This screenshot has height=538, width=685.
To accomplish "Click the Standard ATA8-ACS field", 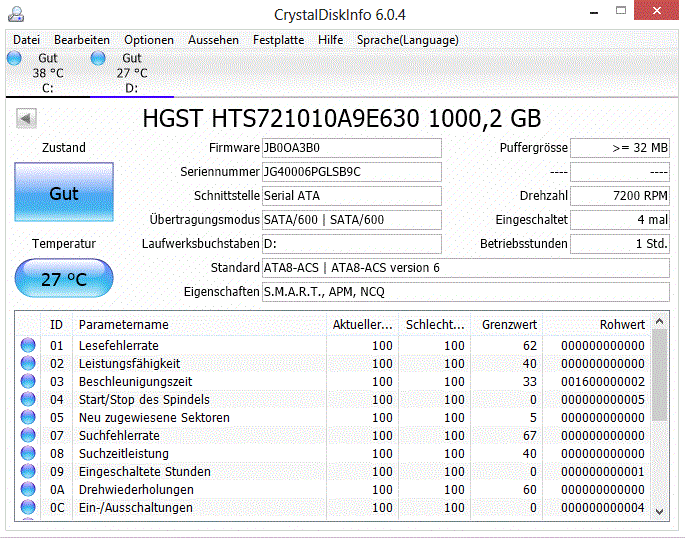I will (x=466, y=268).
